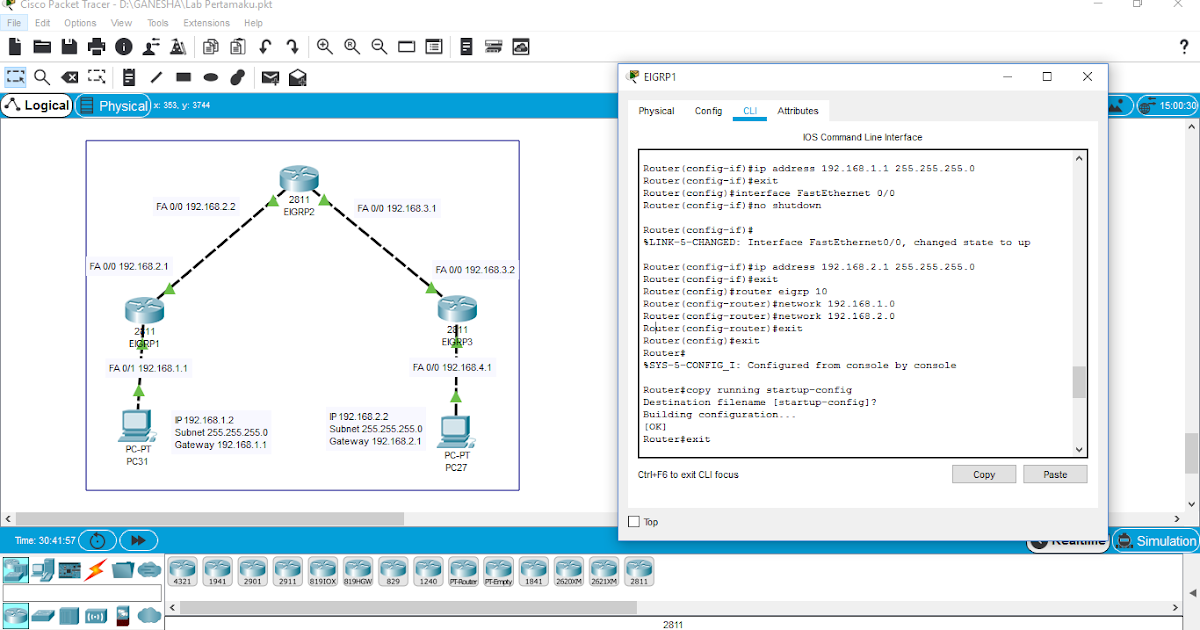The width and height of the screenshot is (1200, 630).
Task: Select the 2811 router model in device list
Action: 639,570
